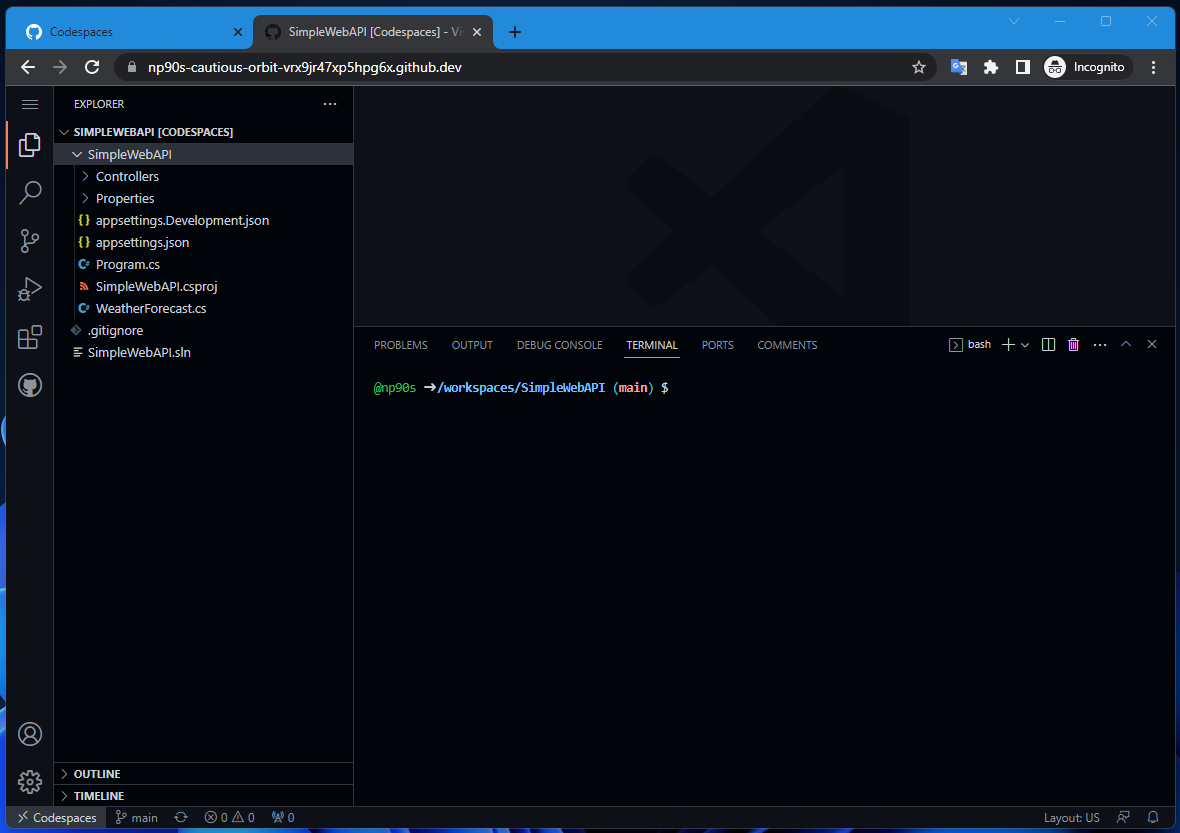Select the TERMINAL tab
1180x833 pixels.
[652, 345]
